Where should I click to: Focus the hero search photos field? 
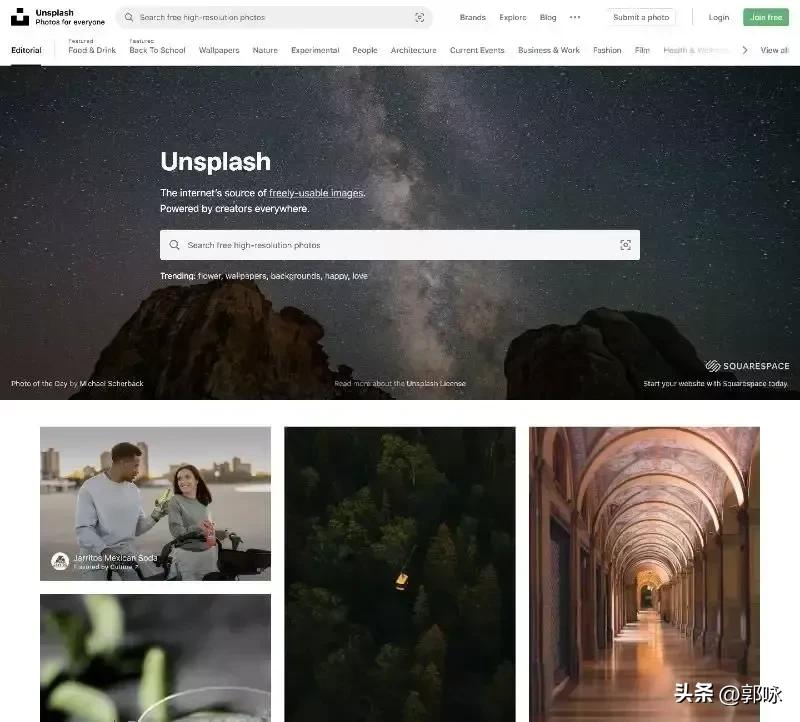pyautogui.click(x=400, y=245)
